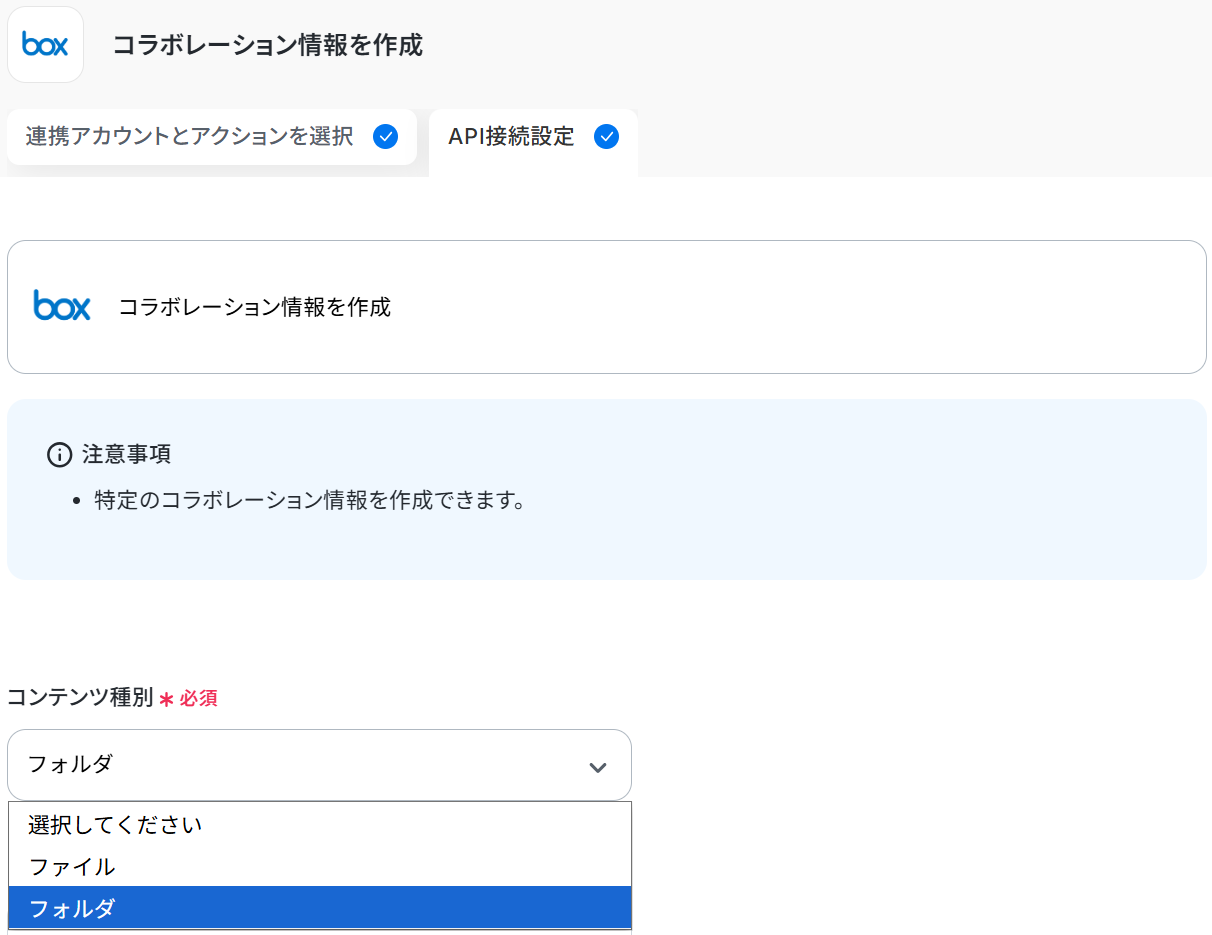
Task: Open the API接続設定 tab
Action: (511, 137)
